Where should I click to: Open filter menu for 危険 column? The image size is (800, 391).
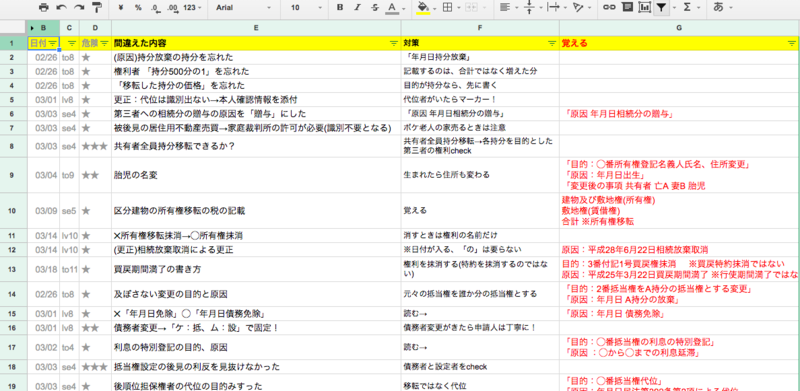pyautogui.click(x=104, y=44)
